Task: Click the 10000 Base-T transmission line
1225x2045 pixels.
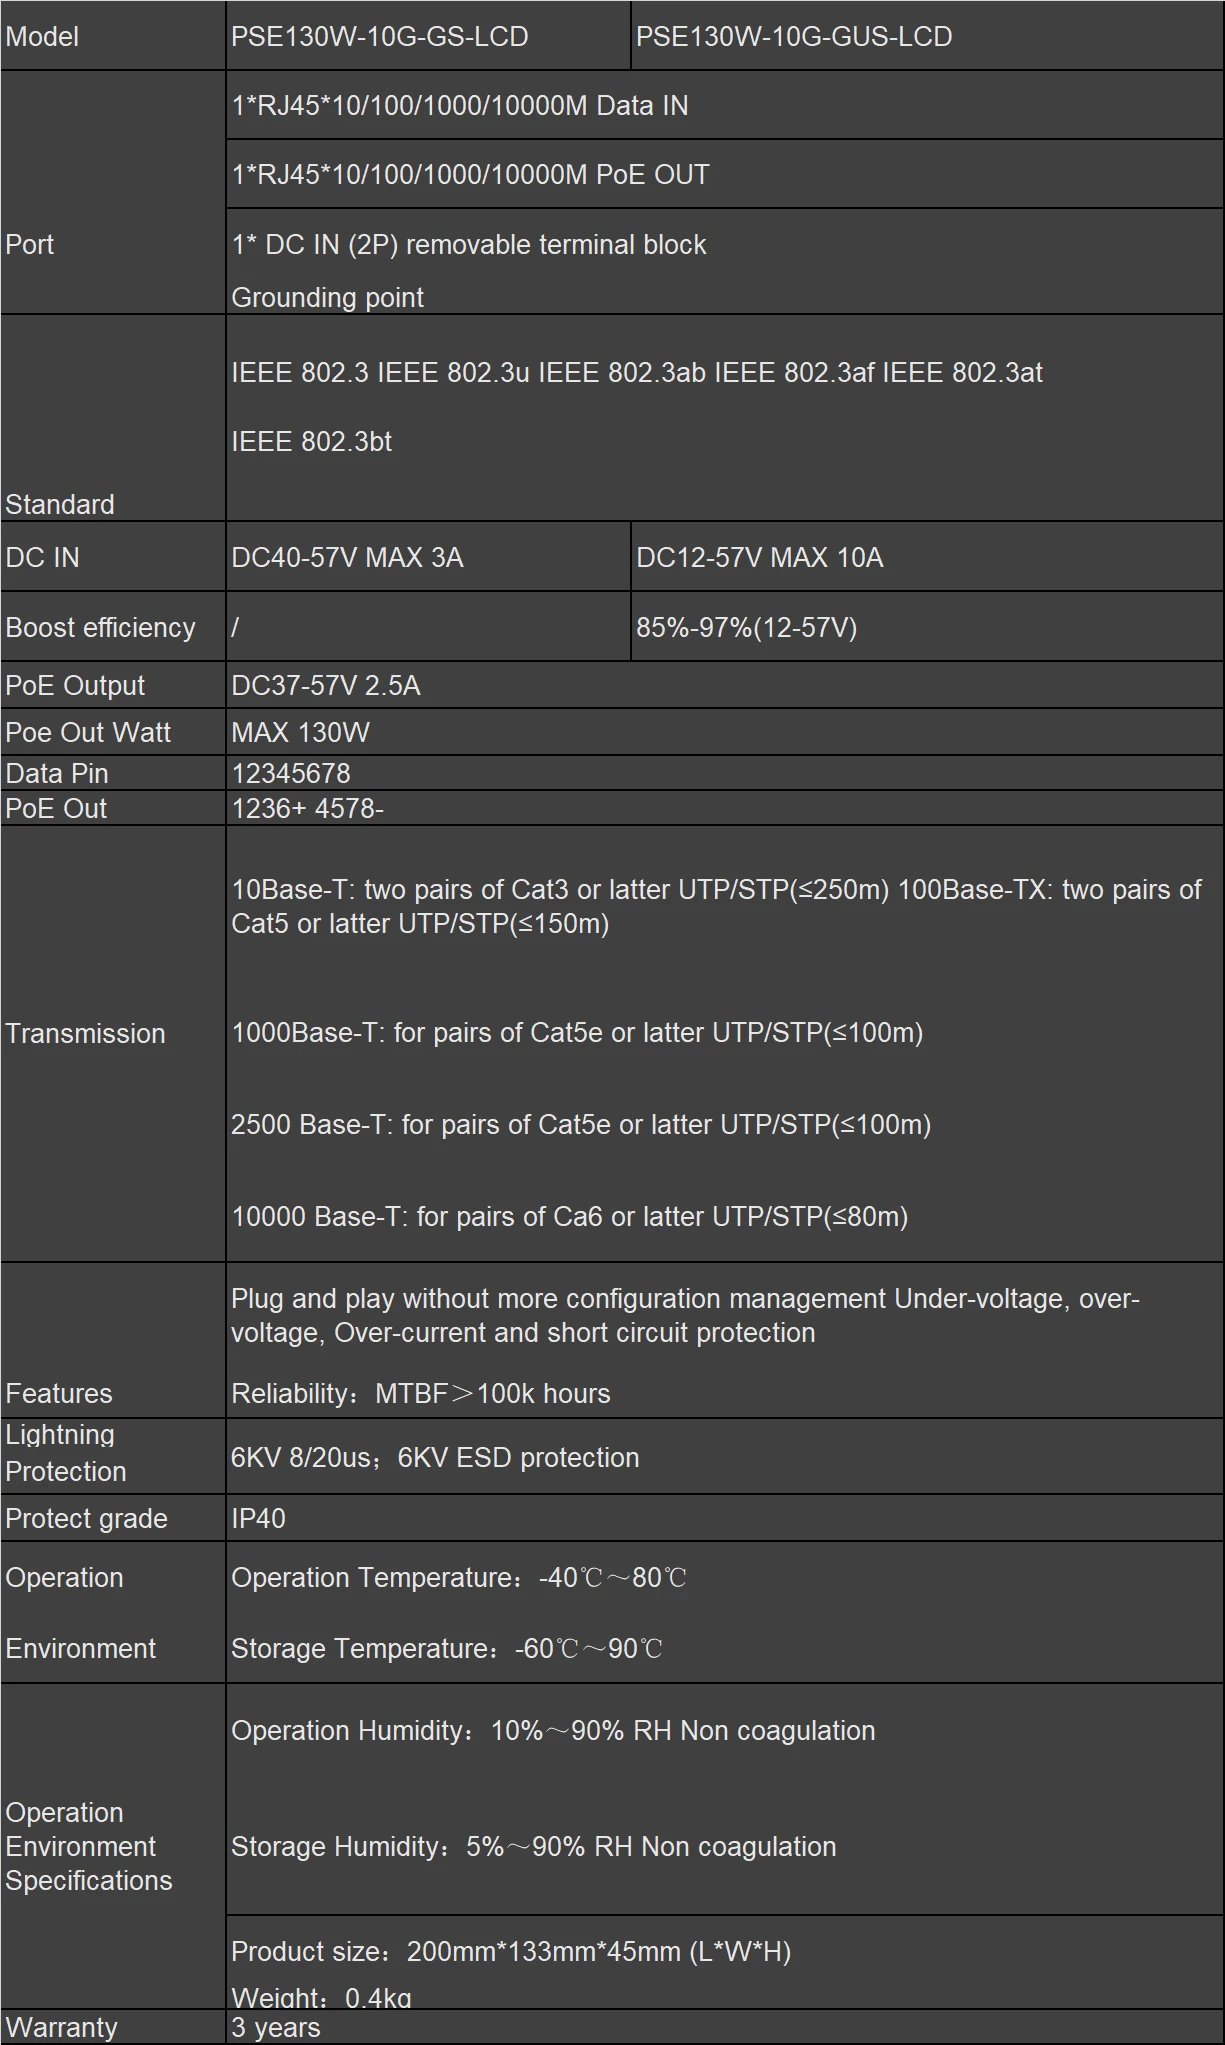Action: pos(569,1217)
